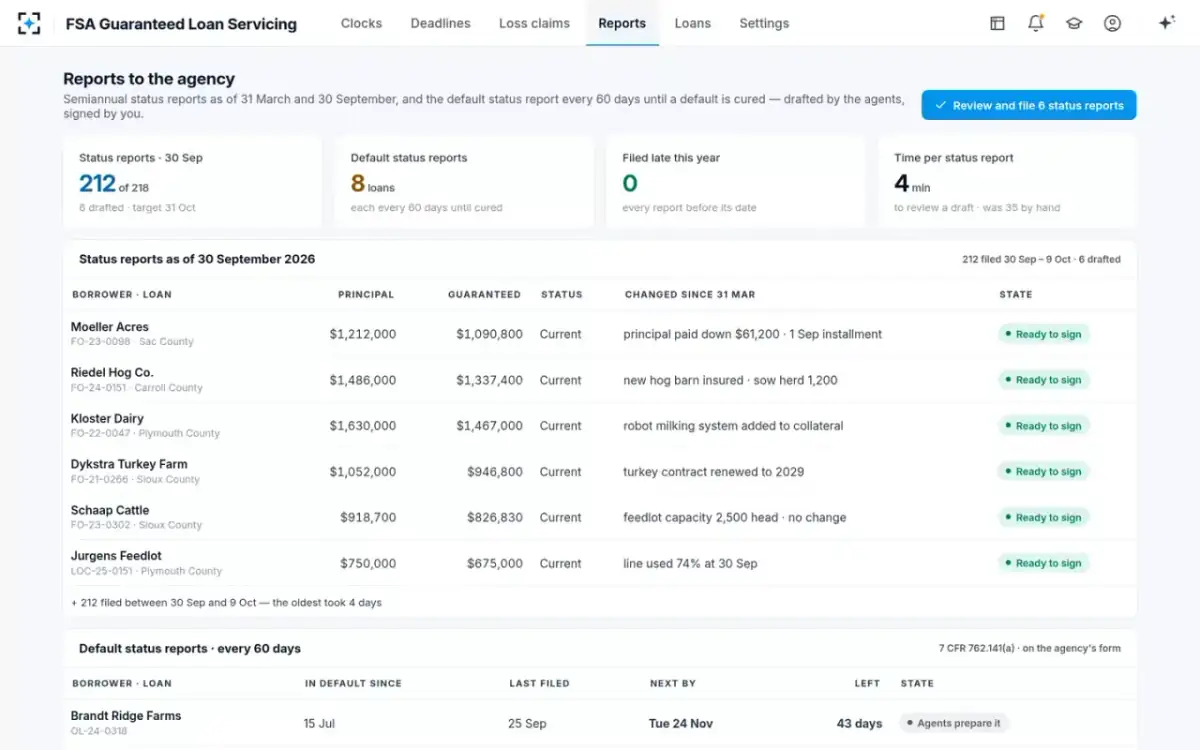Open borrower Jurgens Feedlot
The image size is (1200, 750).
[116, 556]
